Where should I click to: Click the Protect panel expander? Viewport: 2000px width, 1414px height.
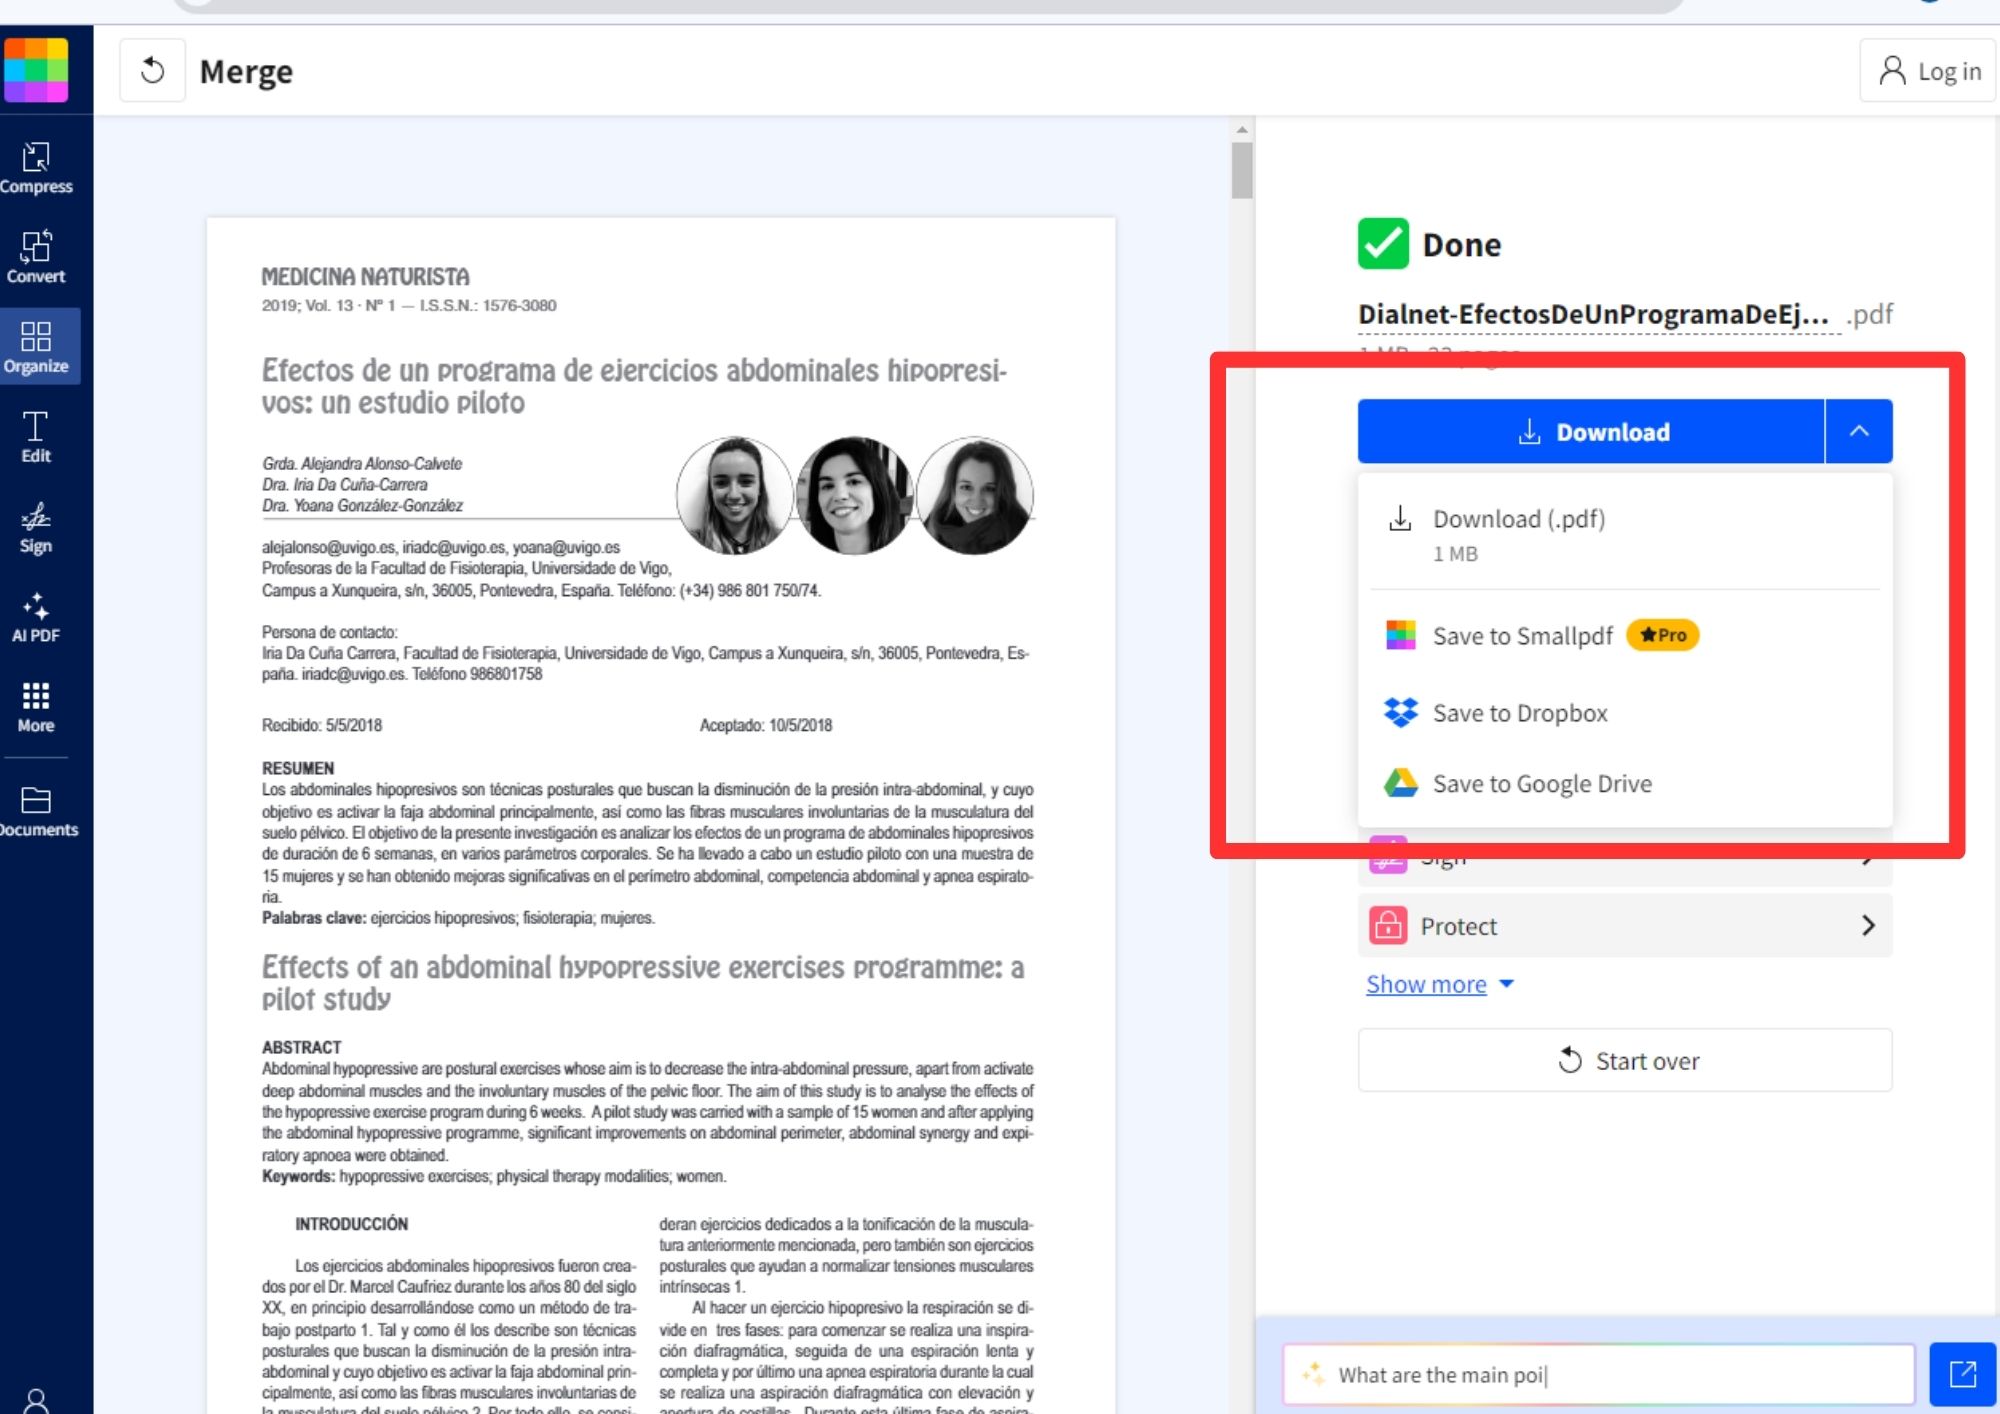1868,924
